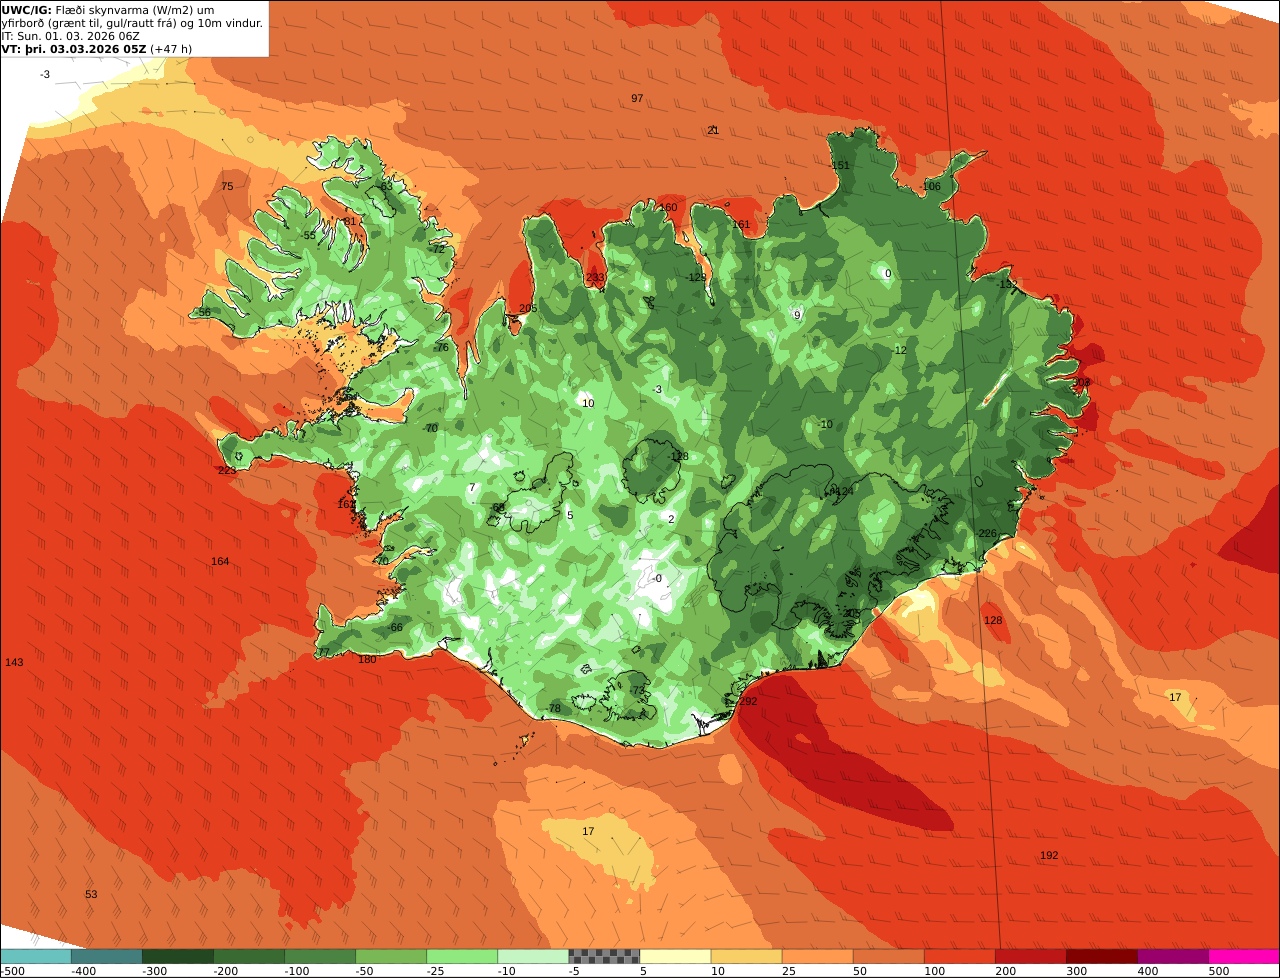Click the light green -25 to -10 legend swatch

click(462, 956)
